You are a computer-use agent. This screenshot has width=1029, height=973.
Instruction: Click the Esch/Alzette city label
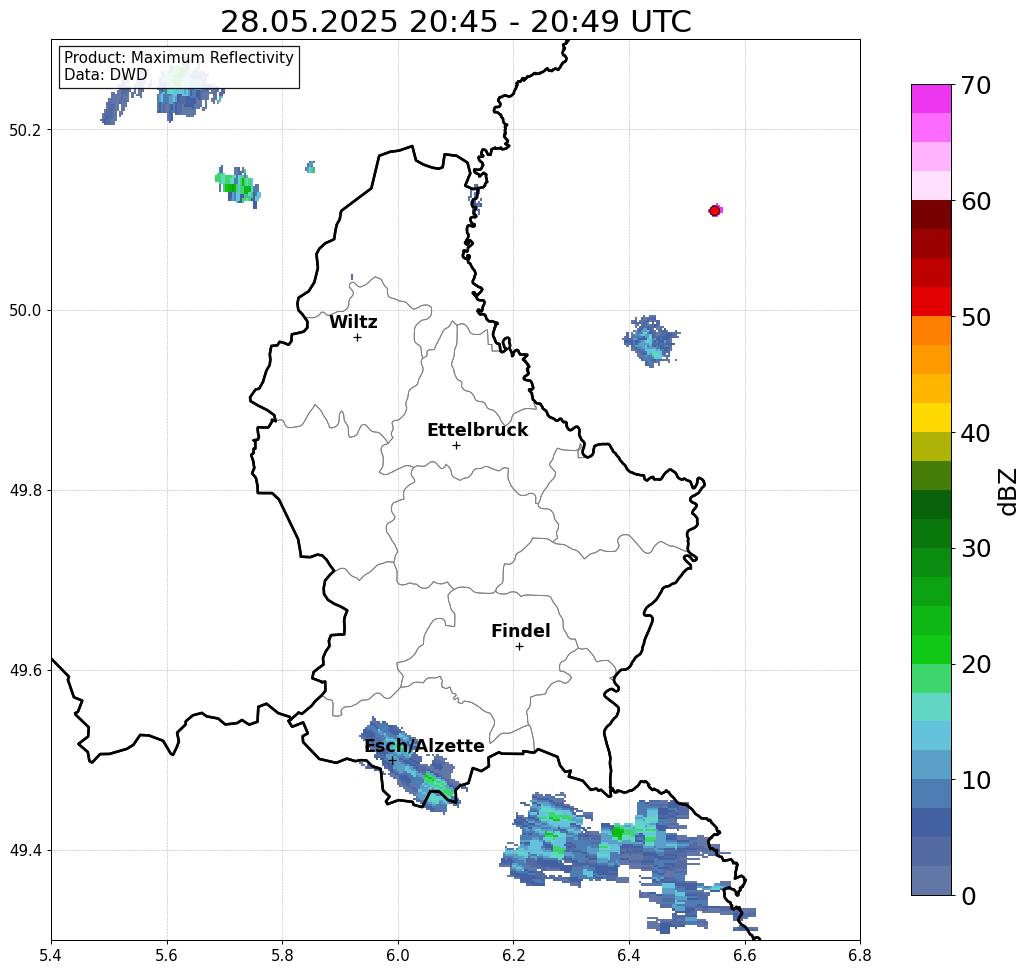point(425,746)
